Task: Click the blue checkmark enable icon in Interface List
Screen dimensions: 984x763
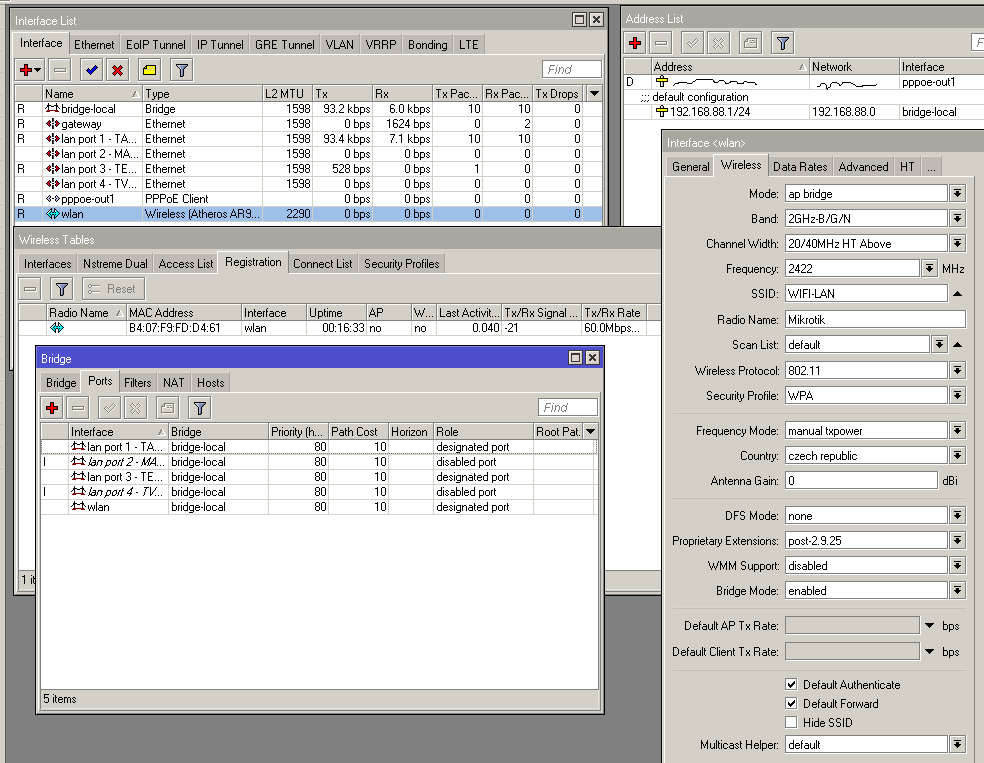Action: point(92,70)
